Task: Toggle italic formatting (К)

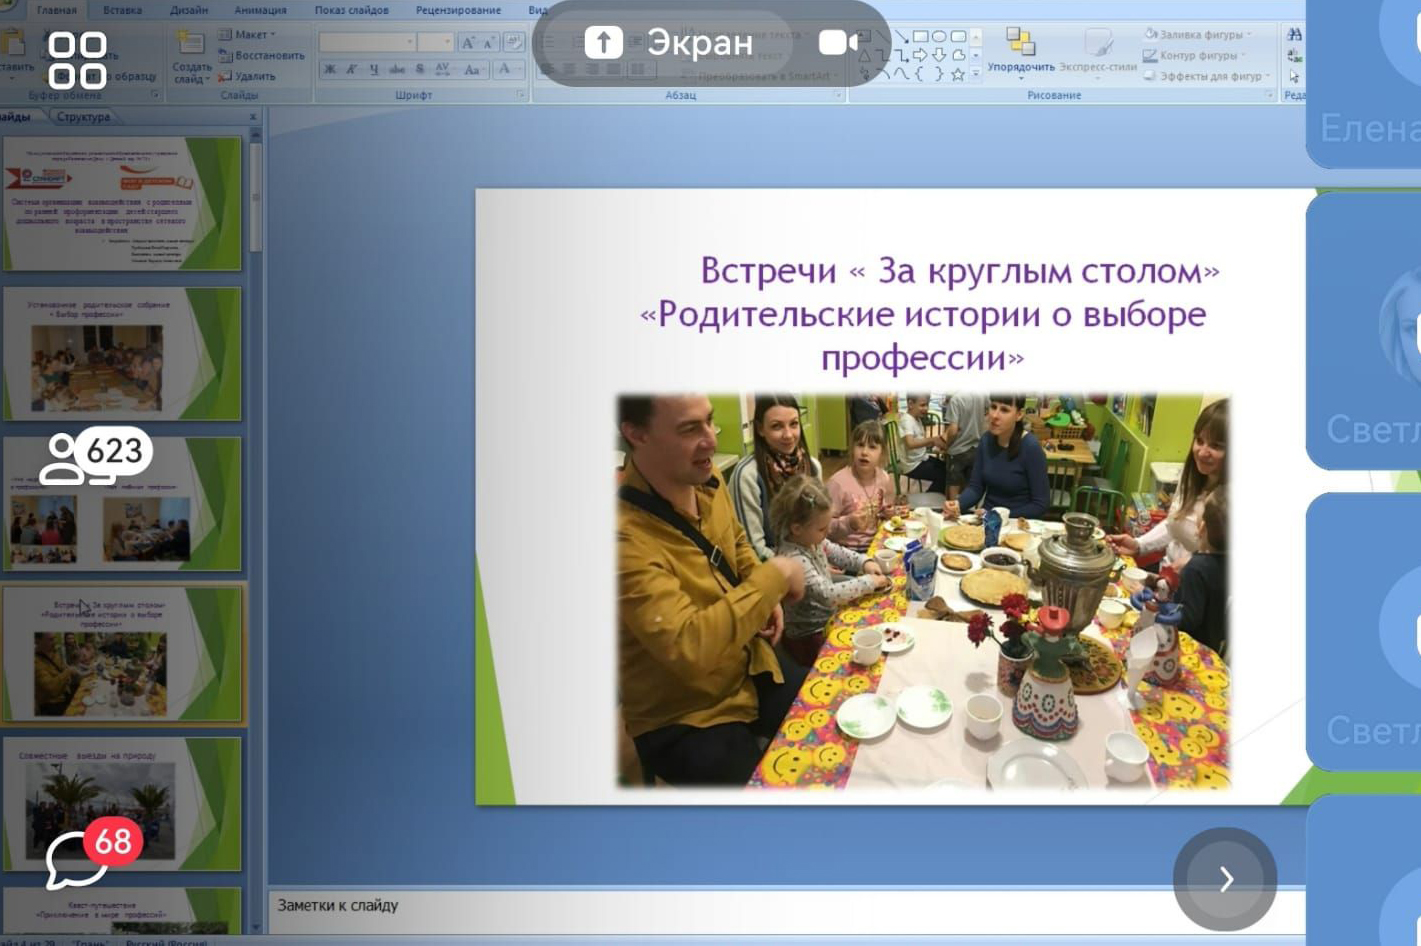Action: [352, 69]
